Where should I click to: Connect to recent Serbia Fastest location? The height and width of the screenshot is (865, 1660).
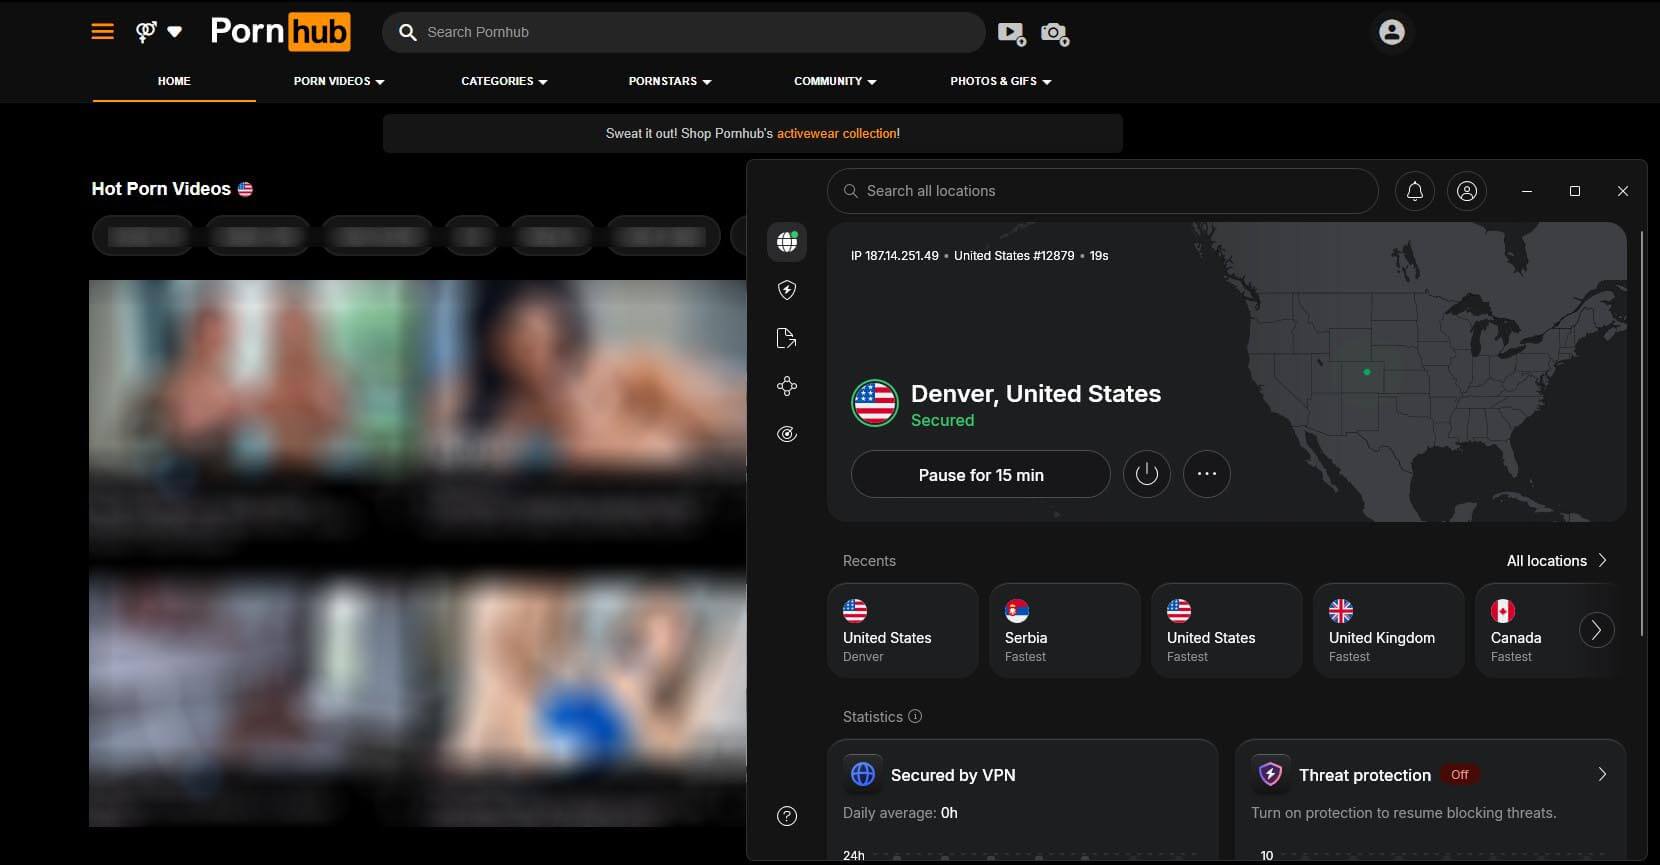click(1065, 631)
